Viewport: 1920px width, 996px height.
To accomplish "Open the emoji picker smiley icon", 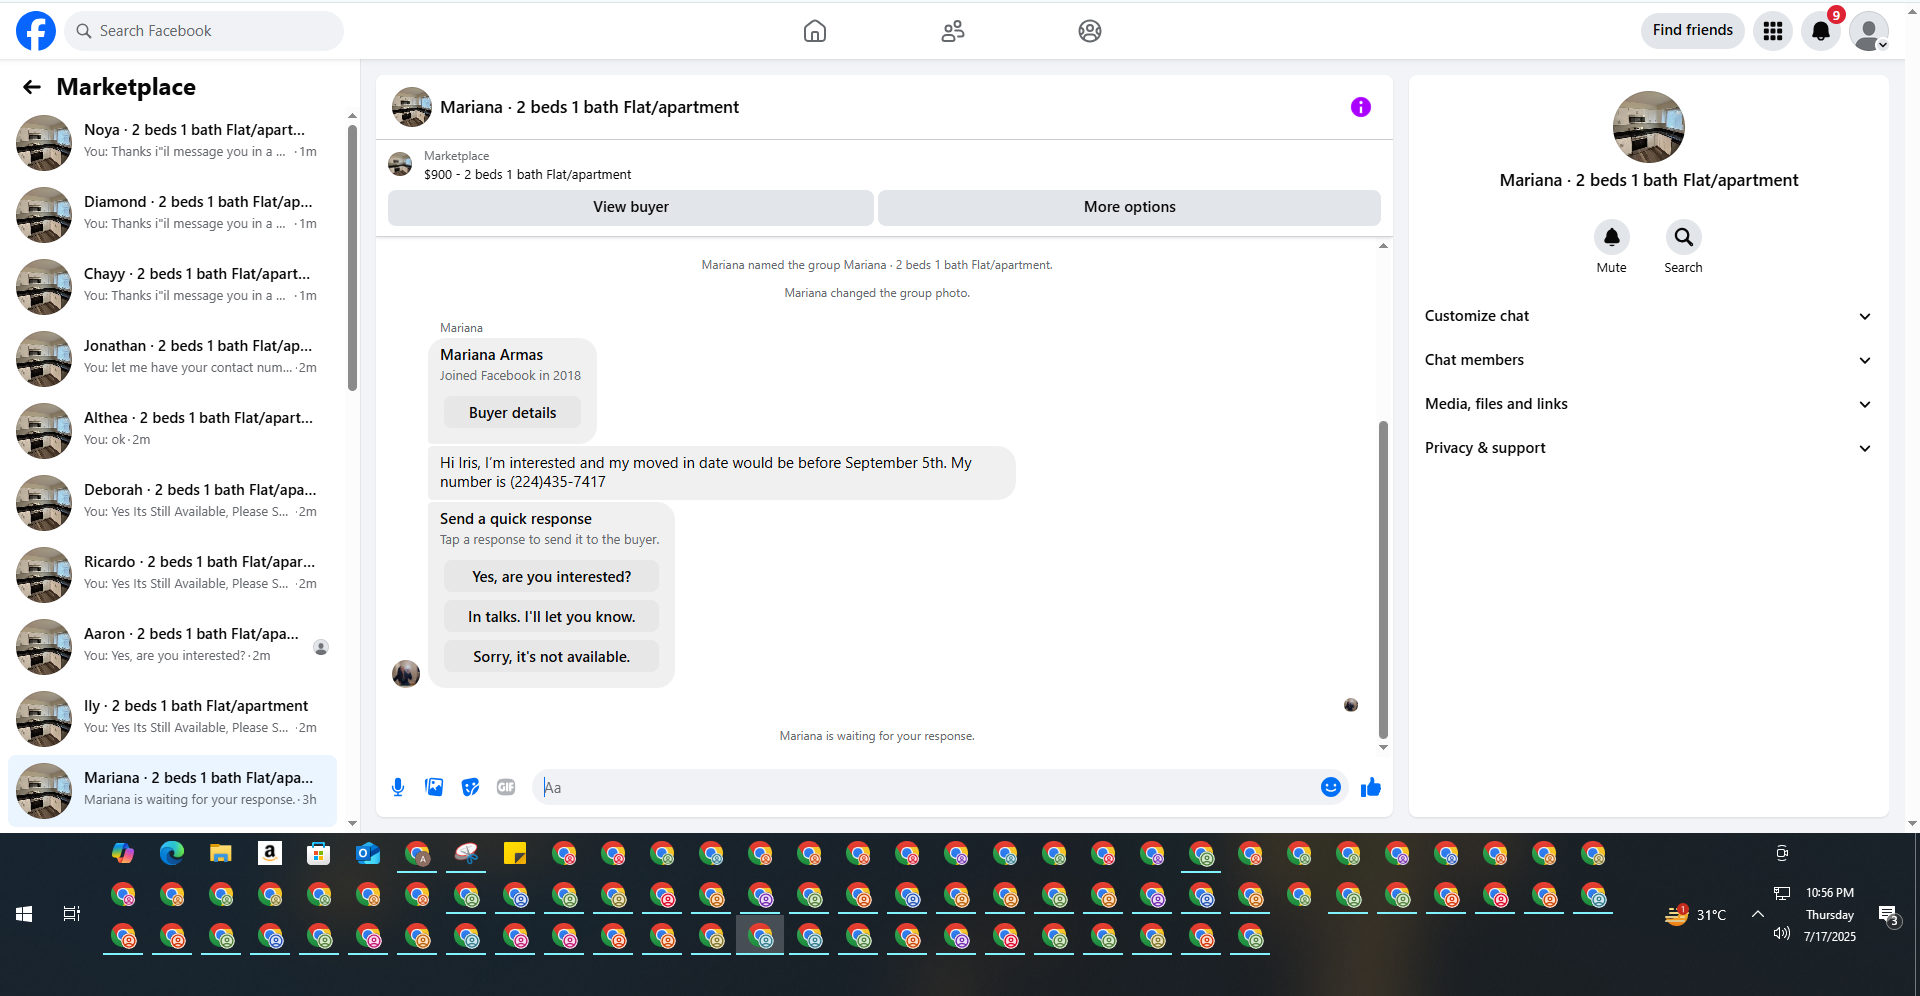I will 1331,787.
